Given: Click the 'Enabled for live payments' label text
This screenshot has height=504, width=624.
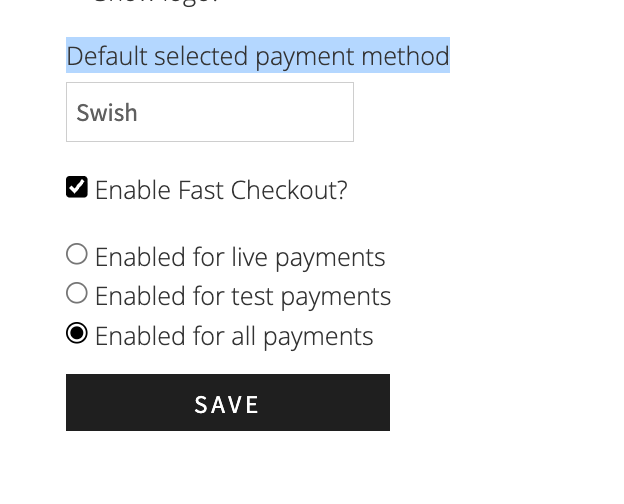Looking at the screenshot, I should tap(240, 257).
